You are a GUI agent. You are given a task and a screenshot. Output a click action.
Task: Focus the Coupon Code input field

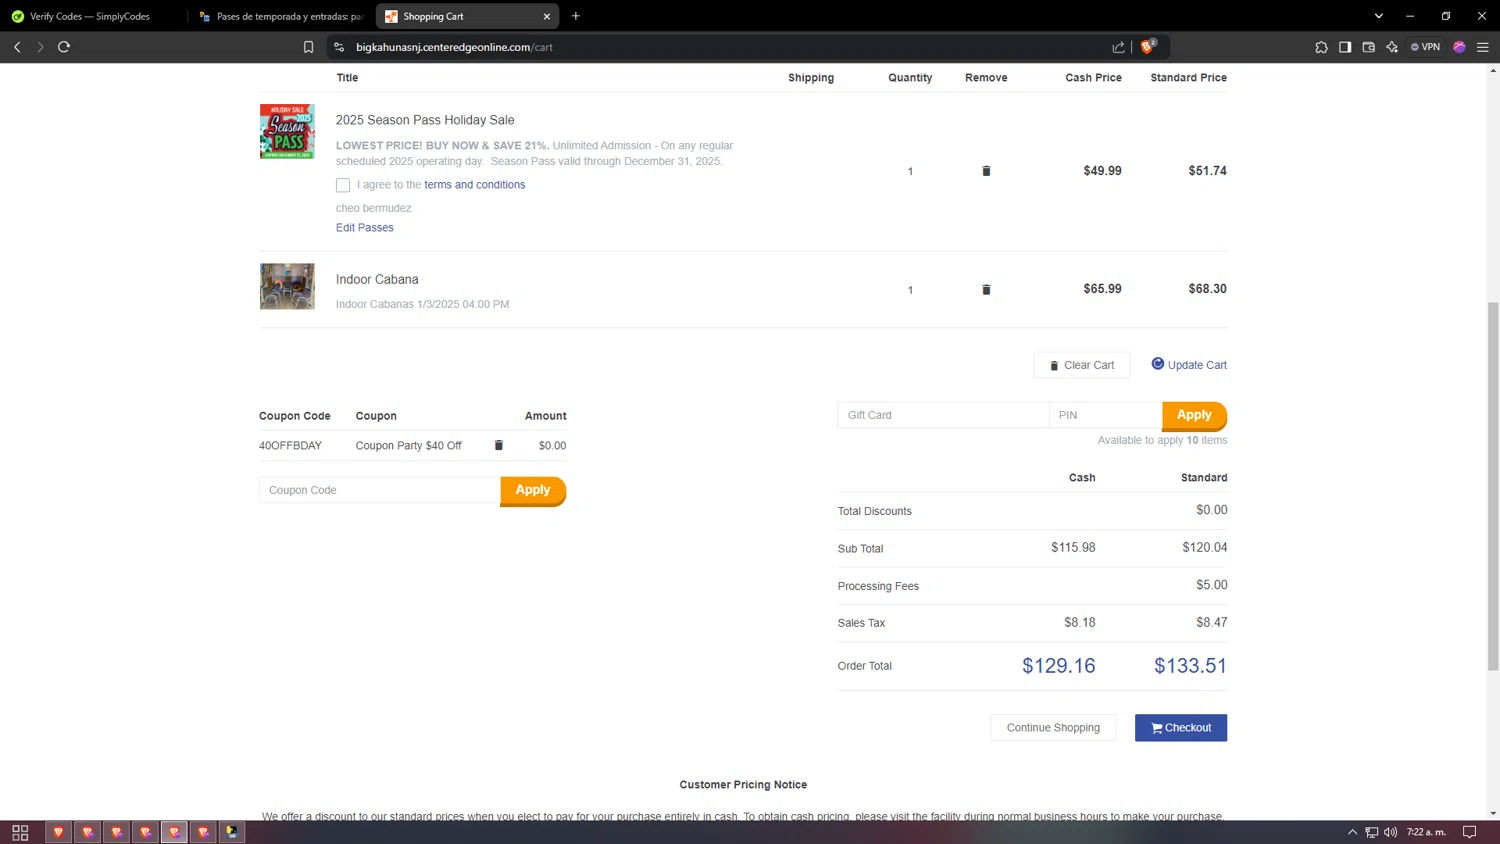380,490
